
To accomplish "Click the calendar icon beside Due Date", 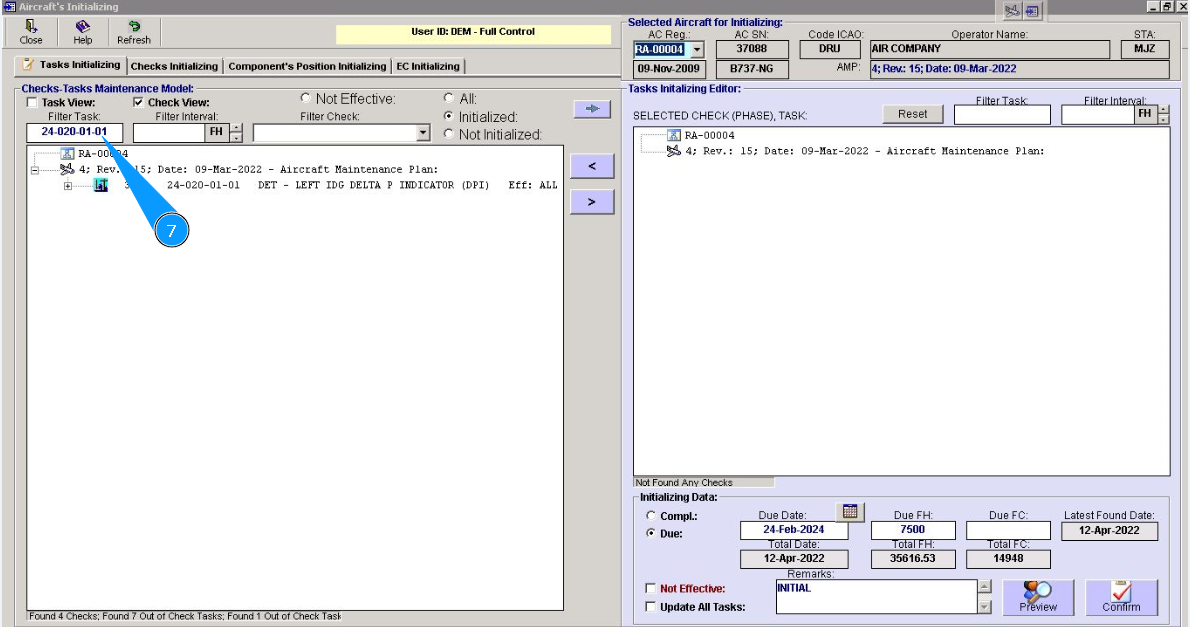I will tap(850, 511).
